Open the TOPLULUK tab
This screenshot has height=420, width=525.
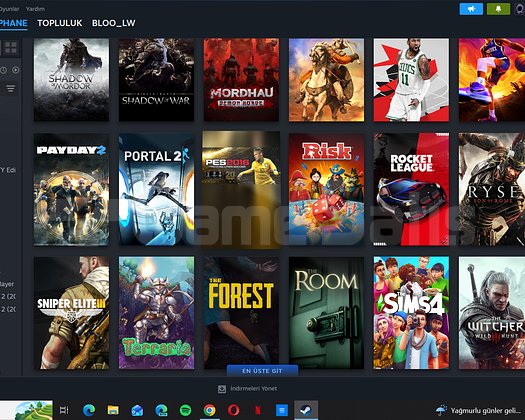pos(60,23)
